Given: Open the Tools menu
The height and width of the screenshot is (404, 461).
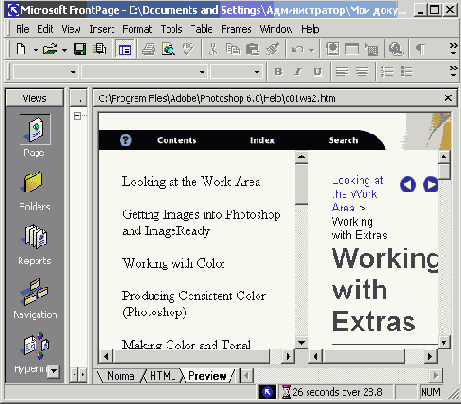Looking at the screenshot, I should 171,29.
